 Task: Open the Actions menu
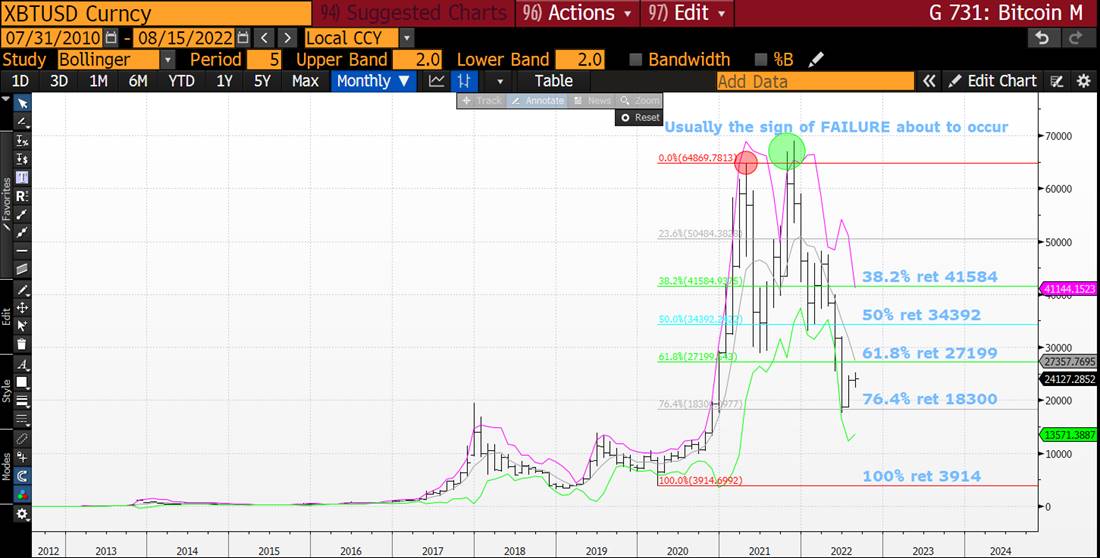pos(577,13)
